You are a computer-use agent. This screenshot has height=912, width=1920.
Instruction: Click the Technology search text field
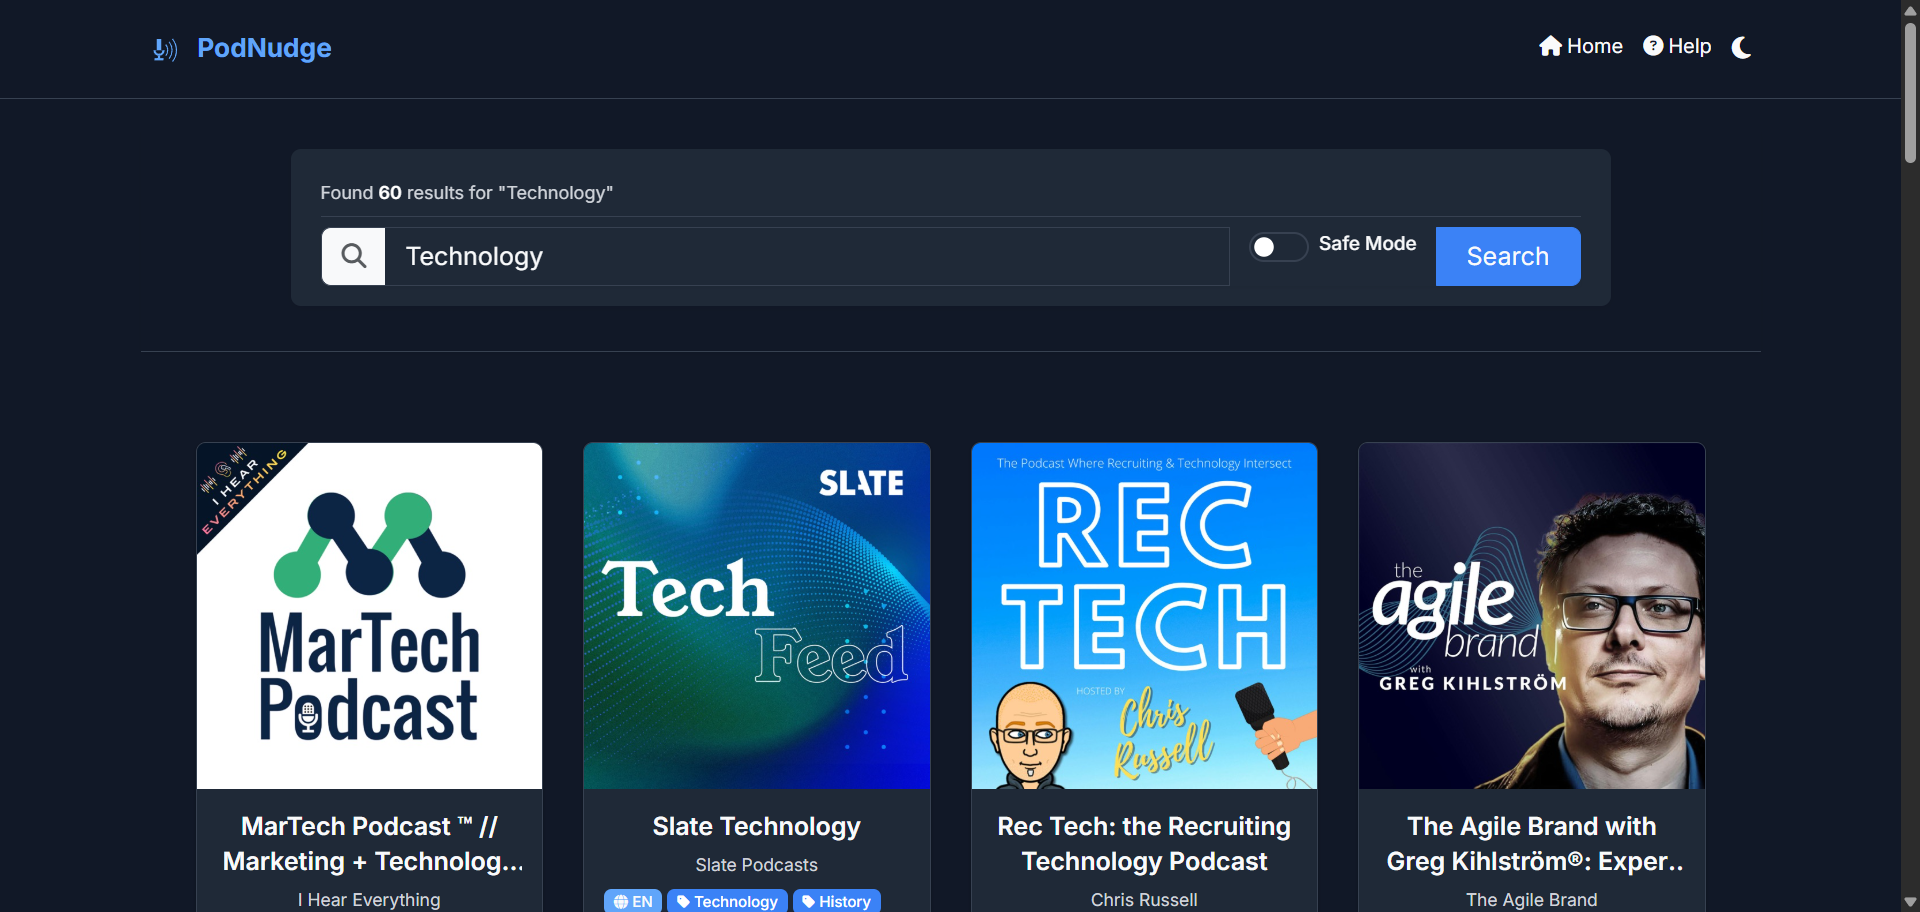[806, 256]
